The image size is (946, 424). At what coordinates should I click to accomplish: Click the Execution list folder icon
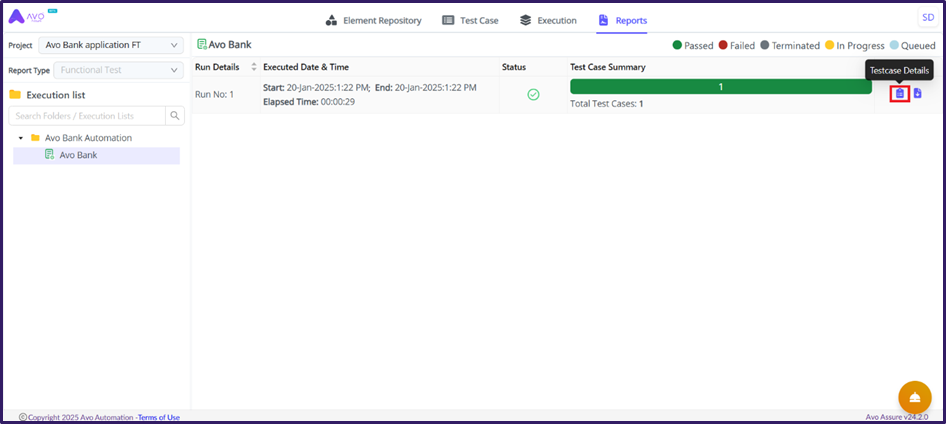point(15,95)
